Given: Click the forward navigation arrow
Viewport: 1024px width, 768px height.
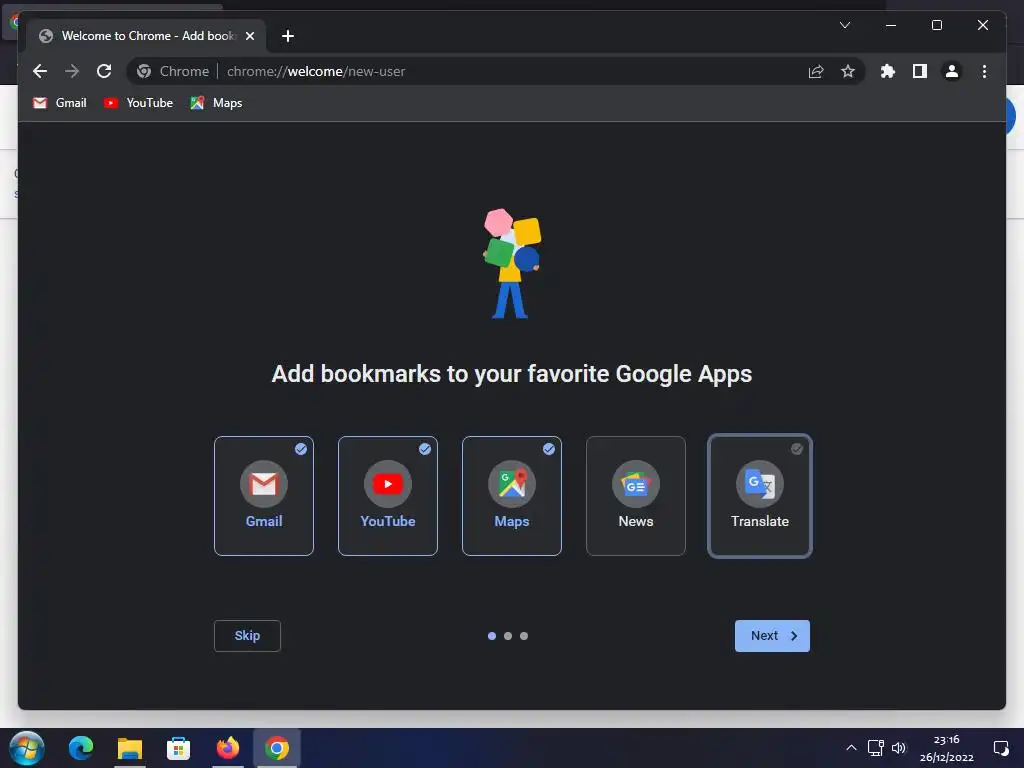Looking at the screenshot, I should [72, 71].
